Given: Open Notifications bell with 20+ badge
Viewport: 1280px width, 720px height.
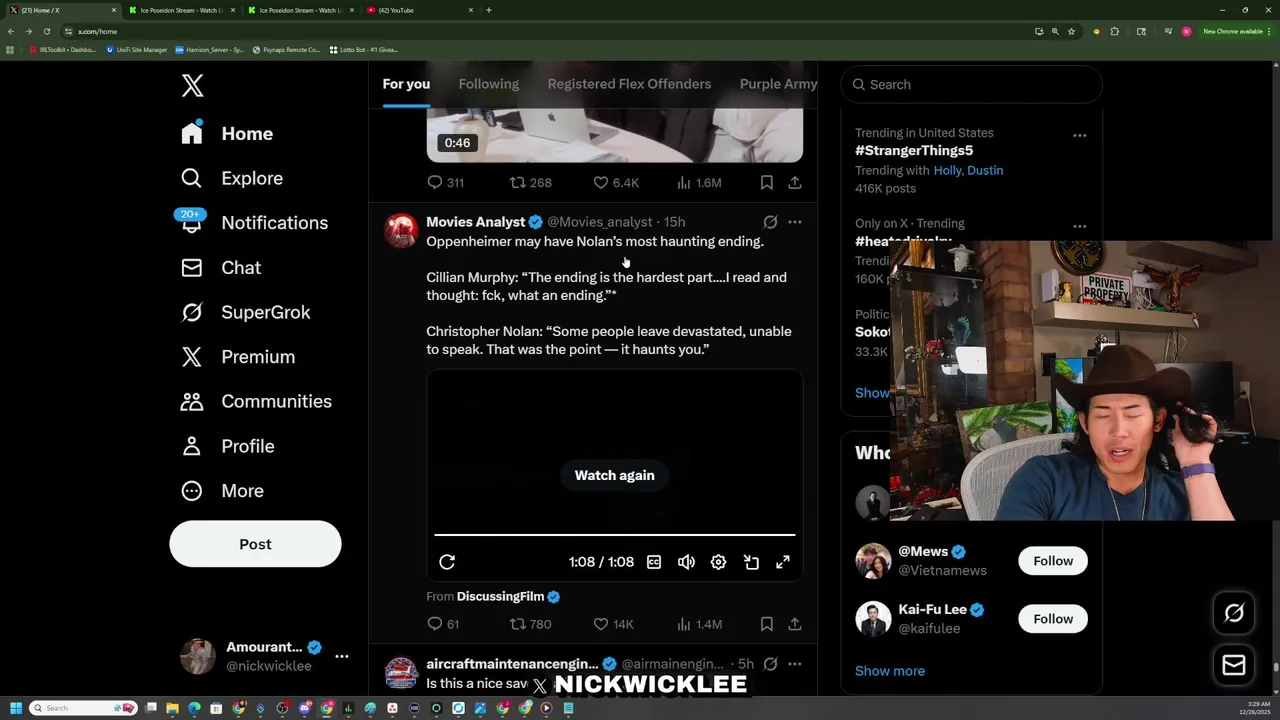Looking at the screenshot, I should coord(191,222).
